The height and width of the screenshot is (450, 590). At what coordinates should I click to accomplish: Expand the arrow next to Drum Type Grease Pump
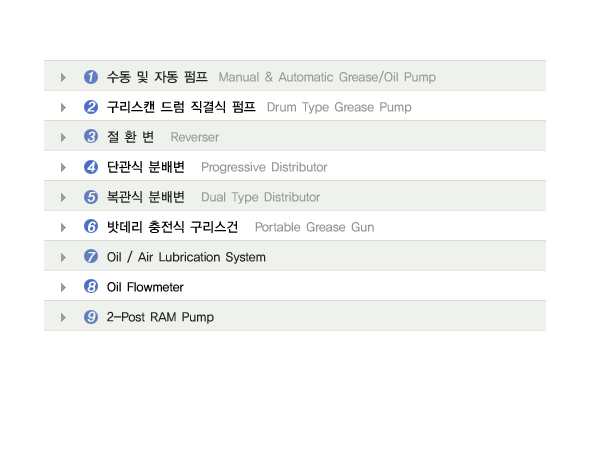63,108
